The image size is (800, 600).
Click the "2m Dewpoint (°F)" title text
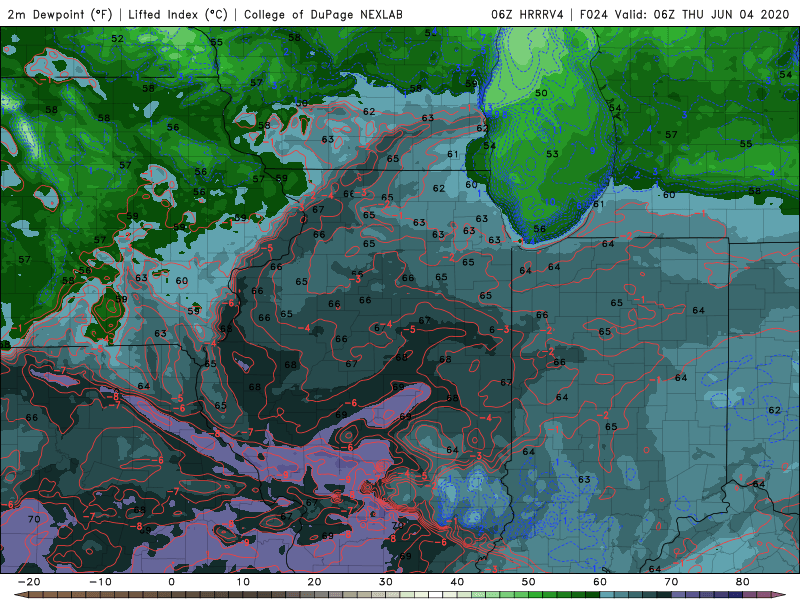point(60,14)
